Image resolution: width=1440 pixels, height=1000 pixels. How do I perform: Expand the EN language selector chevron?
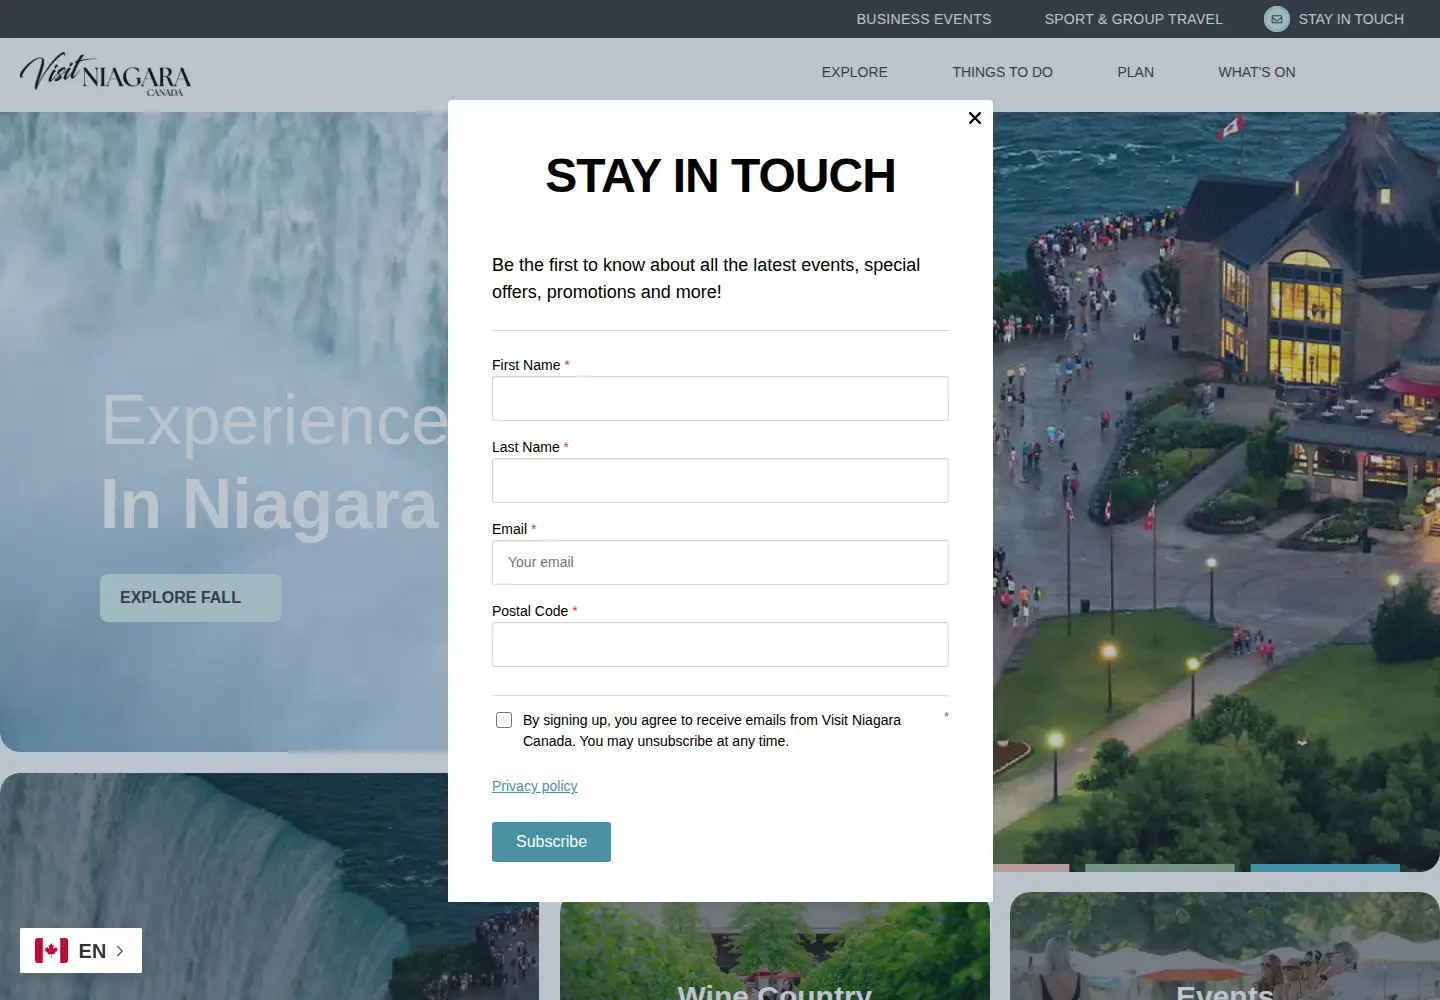point(120,951)
